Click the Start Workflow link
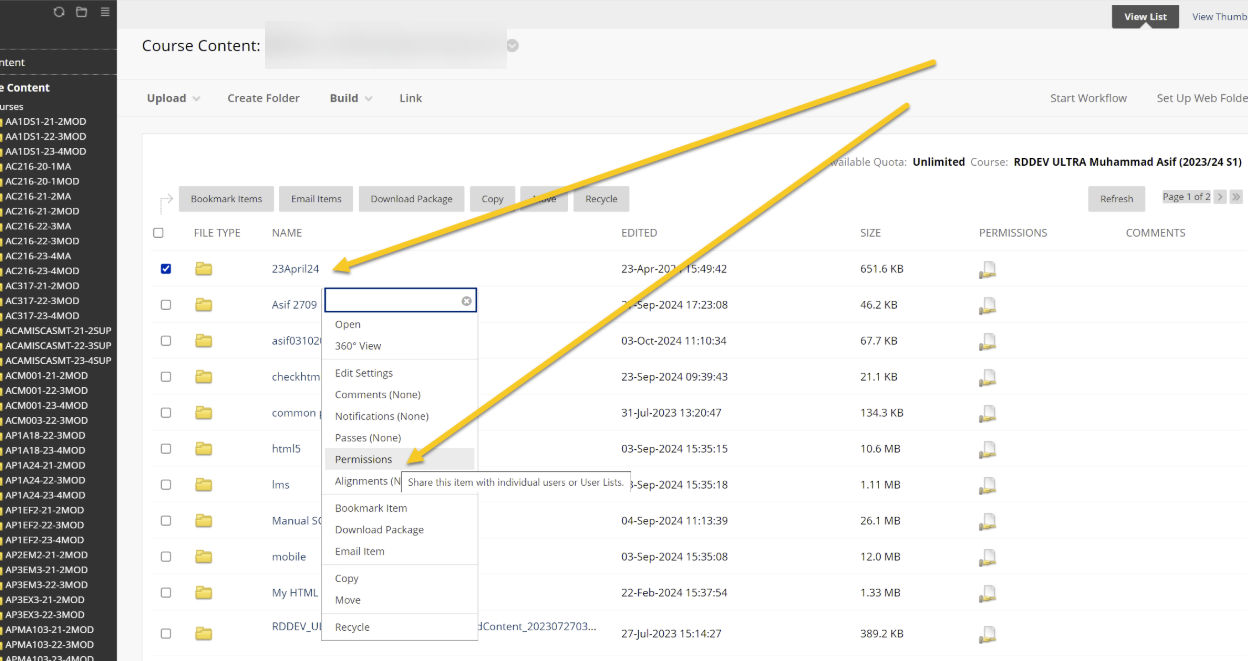 point(1088,98)
